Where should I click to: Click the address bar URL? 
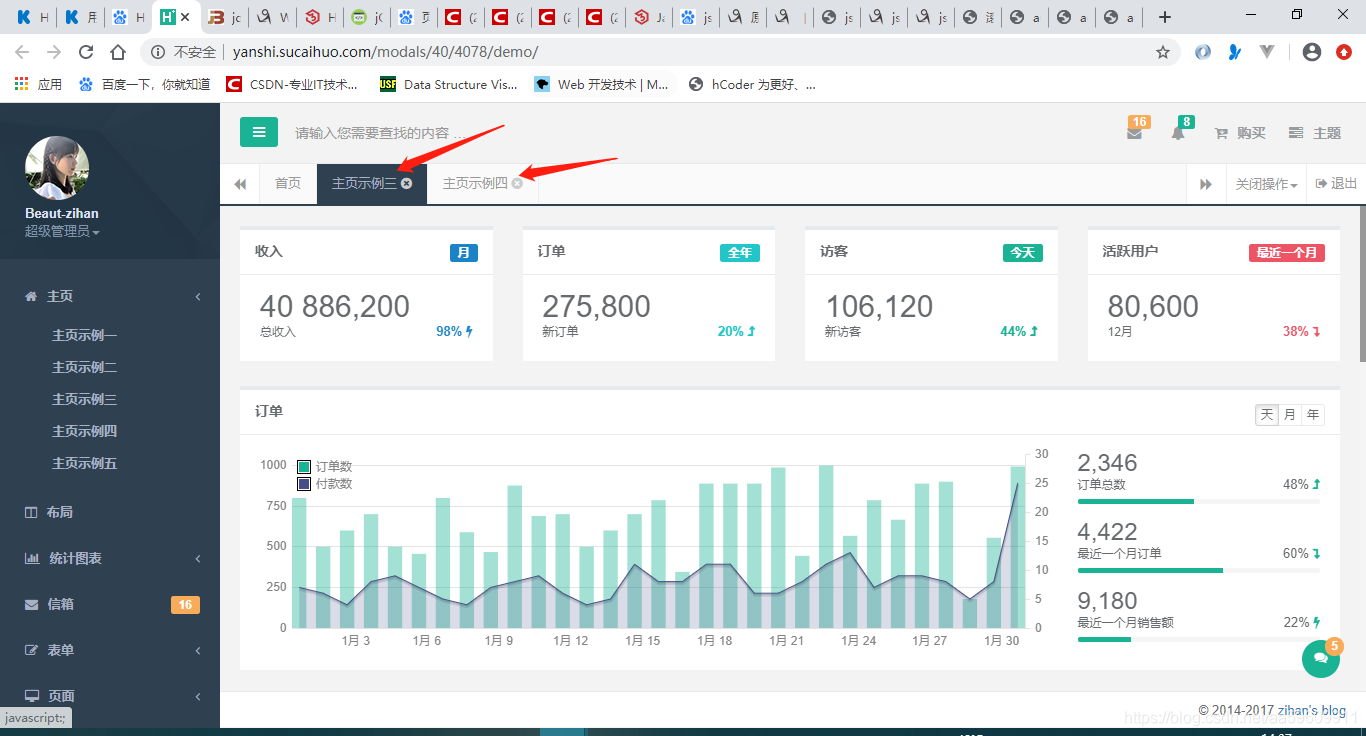click(385, 52)
